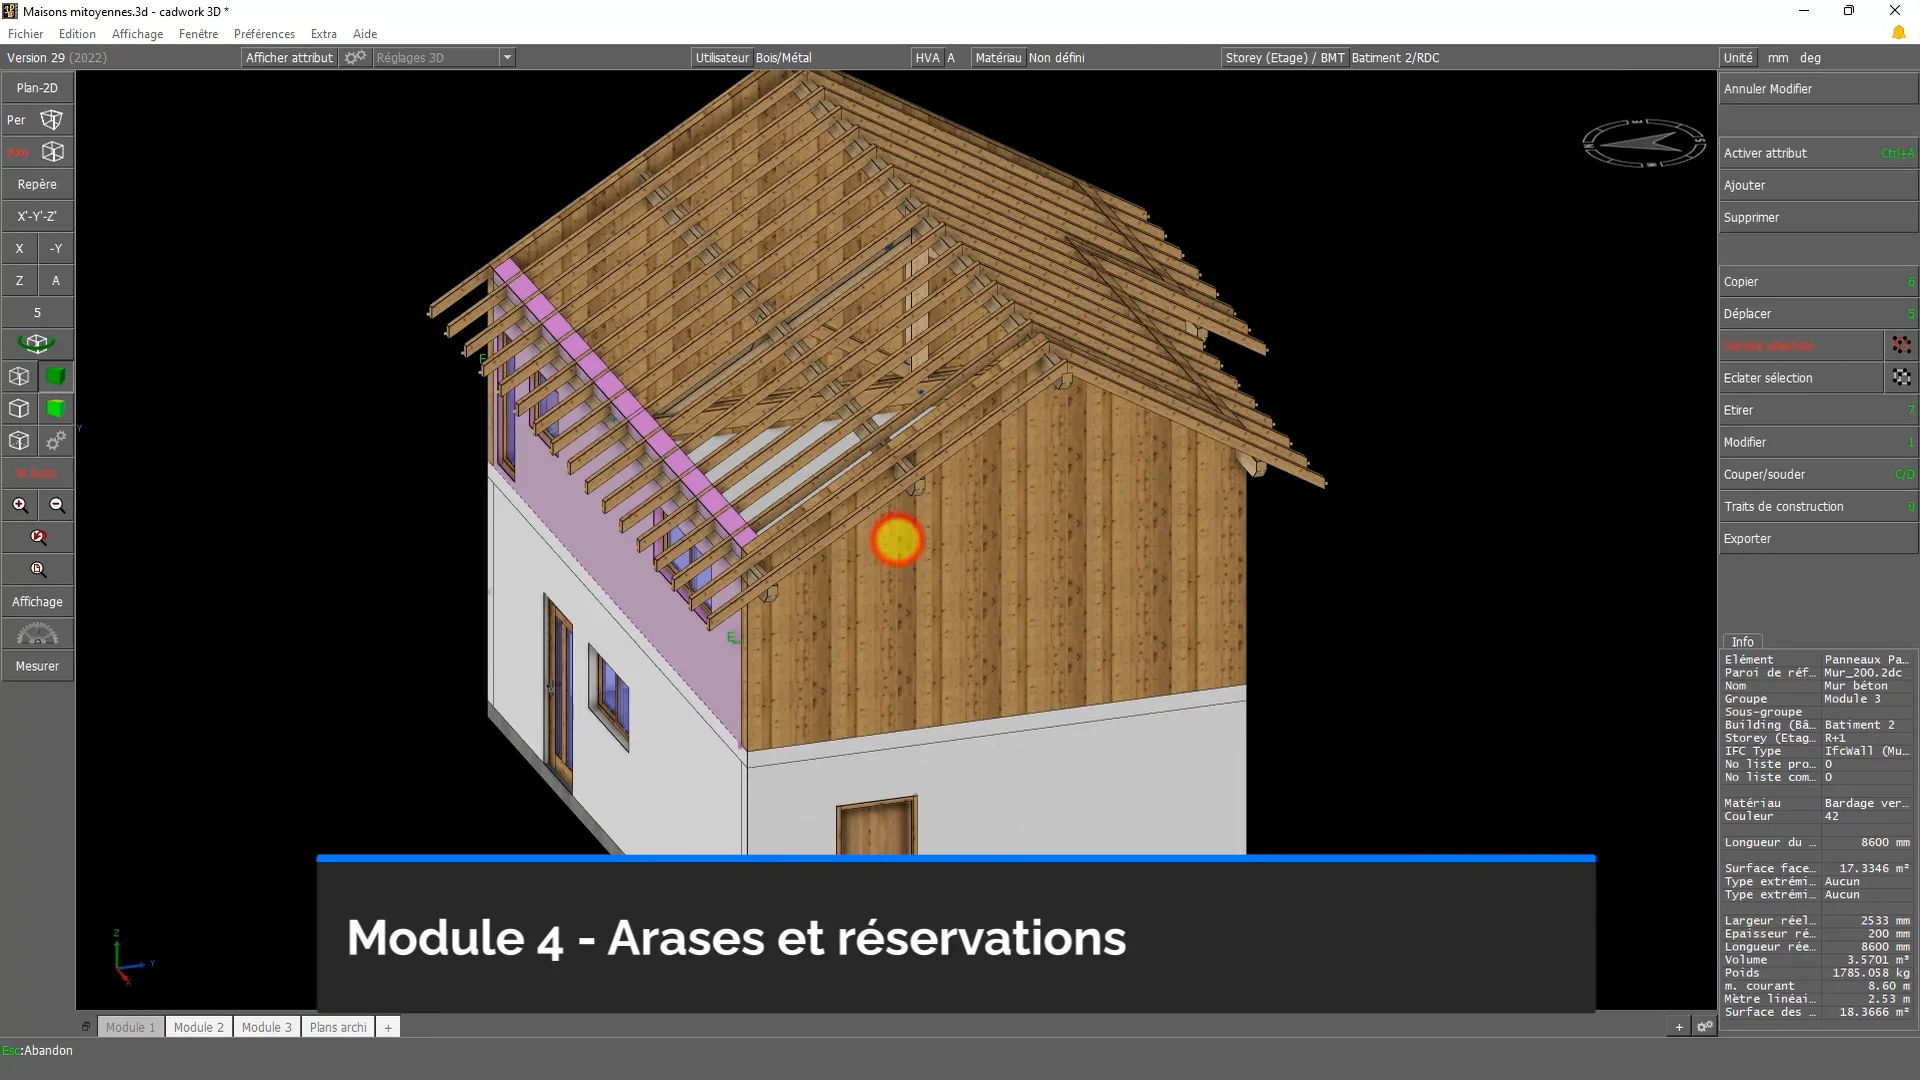The image size is (1920, 1080).
Task: Click the red zoom refresh icon
Action: tap(37, 537)
